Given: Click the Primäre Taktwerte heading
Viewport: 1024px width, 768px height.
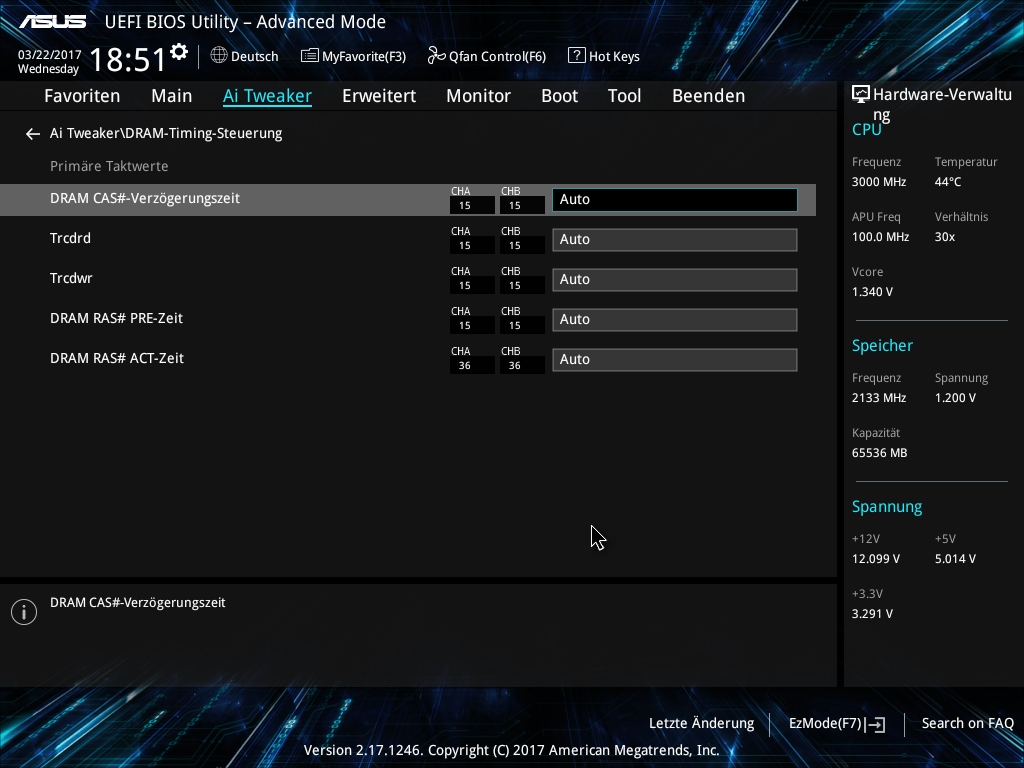Looking at the screenshot, I should 109,167.
